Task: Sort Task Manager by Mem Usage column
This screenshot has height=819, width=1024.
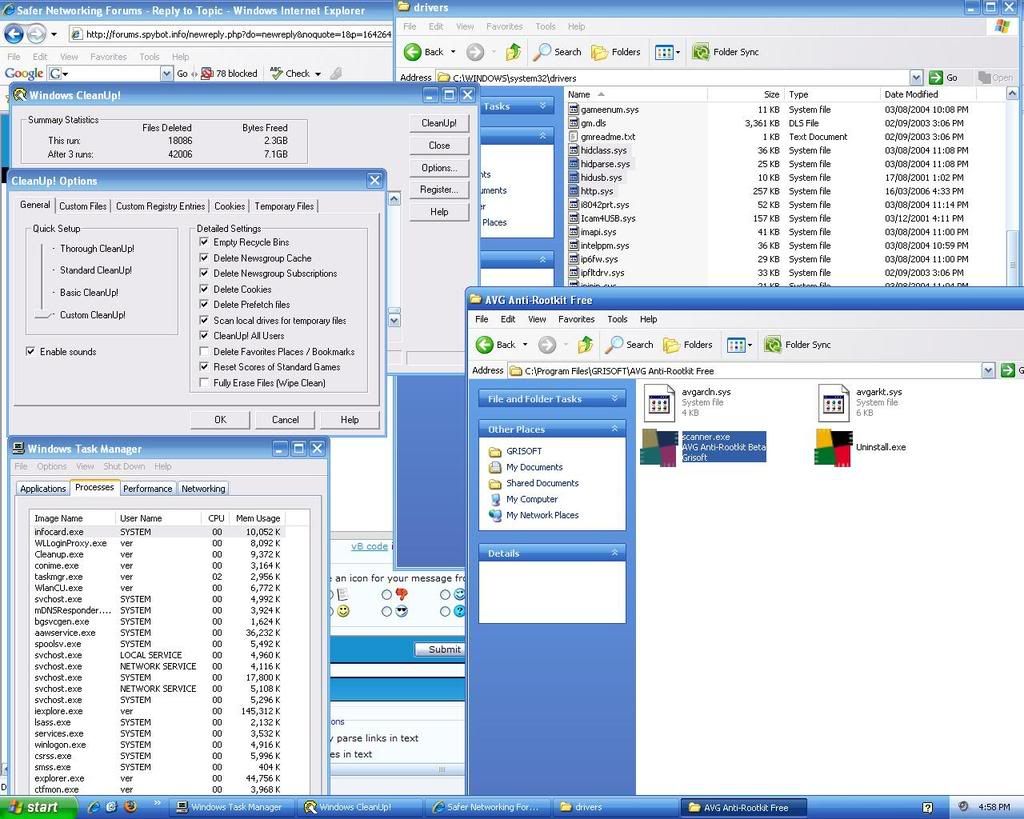Action: click(x=257, y=519)
